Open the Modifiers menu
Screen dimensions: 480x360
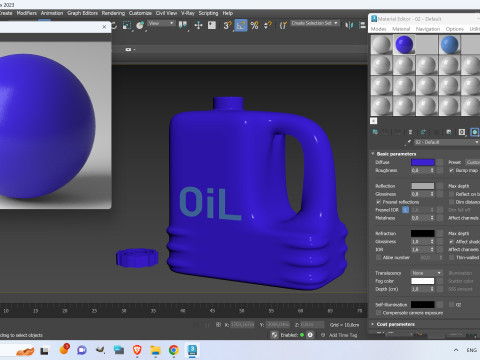[x=27, y=13]
